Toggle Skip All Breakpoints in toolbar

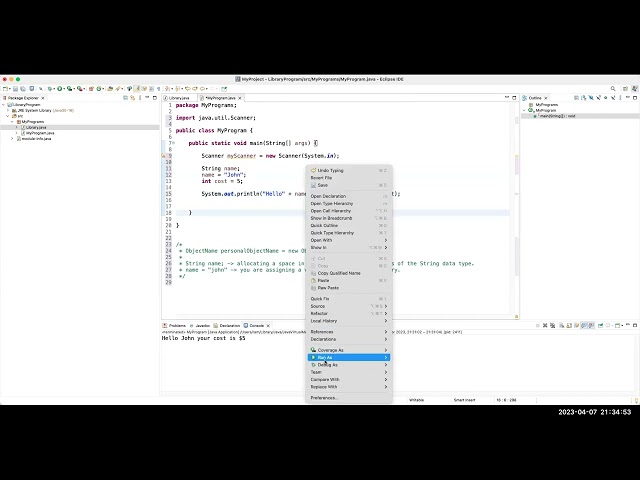(41, 89)
